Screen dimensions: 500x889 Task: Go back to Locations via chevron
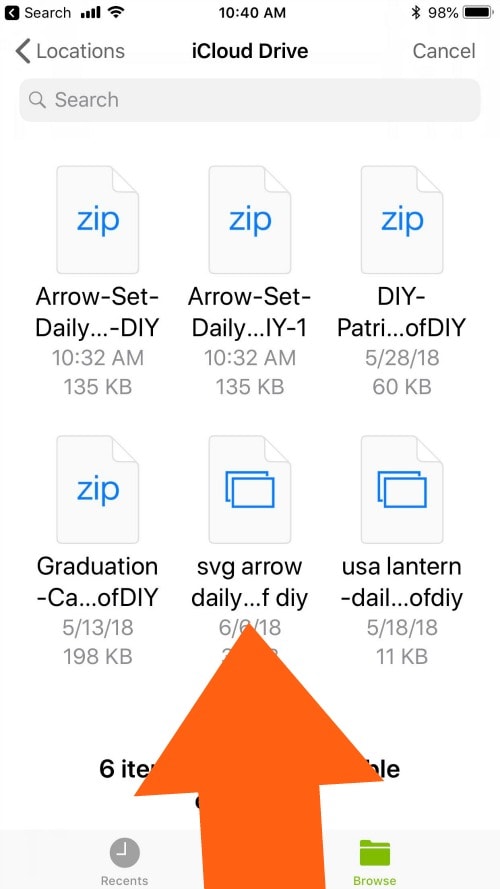coord(22,51)
